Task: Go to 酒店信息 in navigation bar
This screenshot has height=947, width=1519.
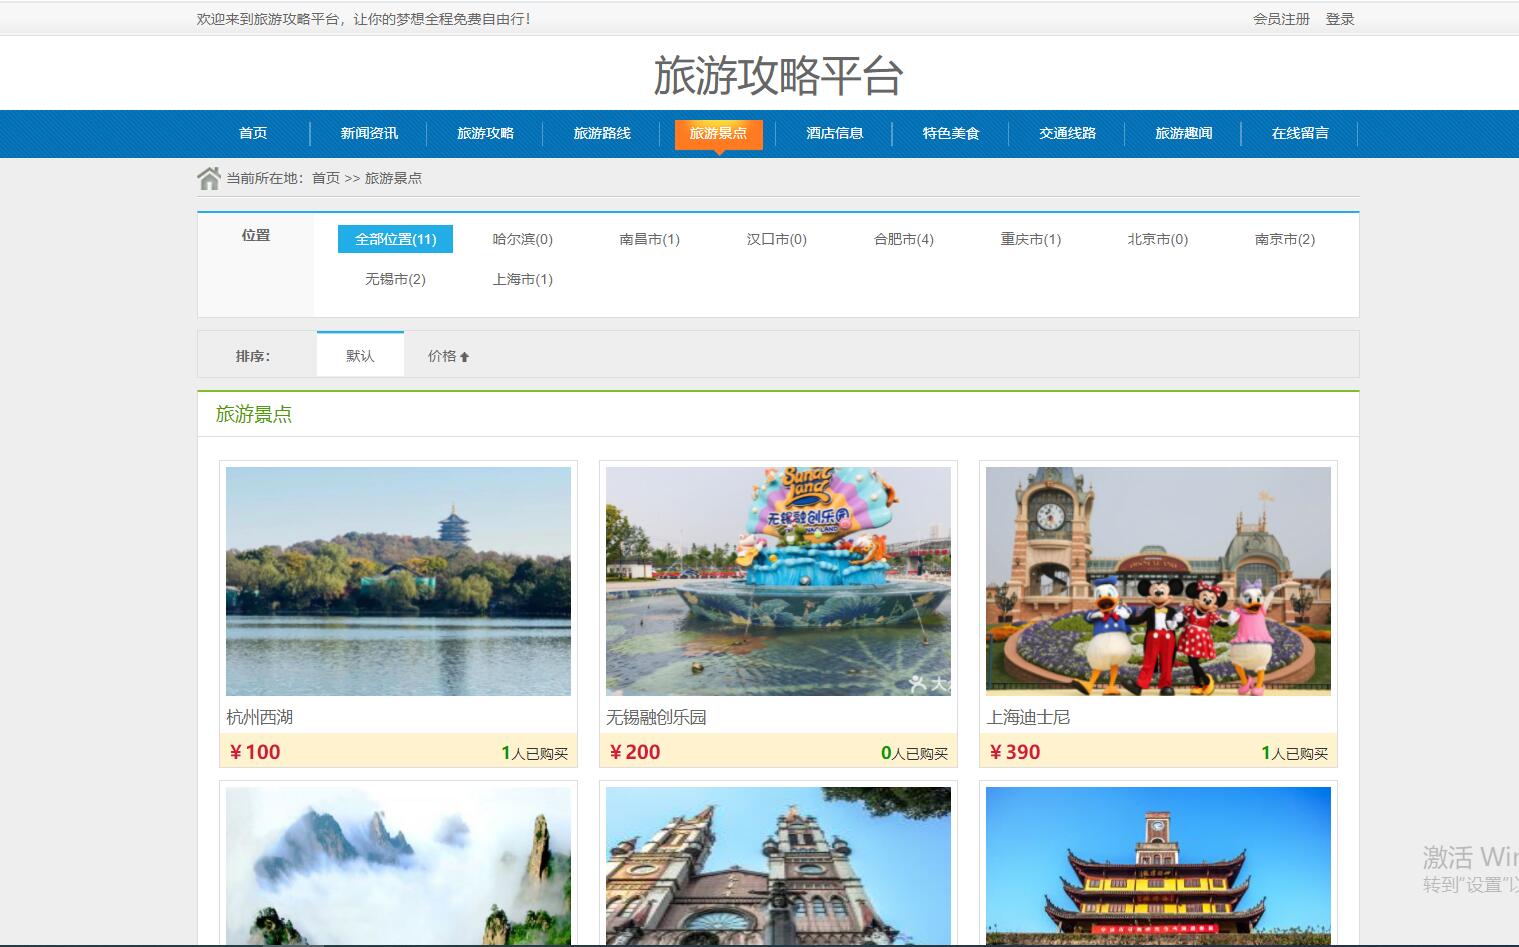Action: 834,133
